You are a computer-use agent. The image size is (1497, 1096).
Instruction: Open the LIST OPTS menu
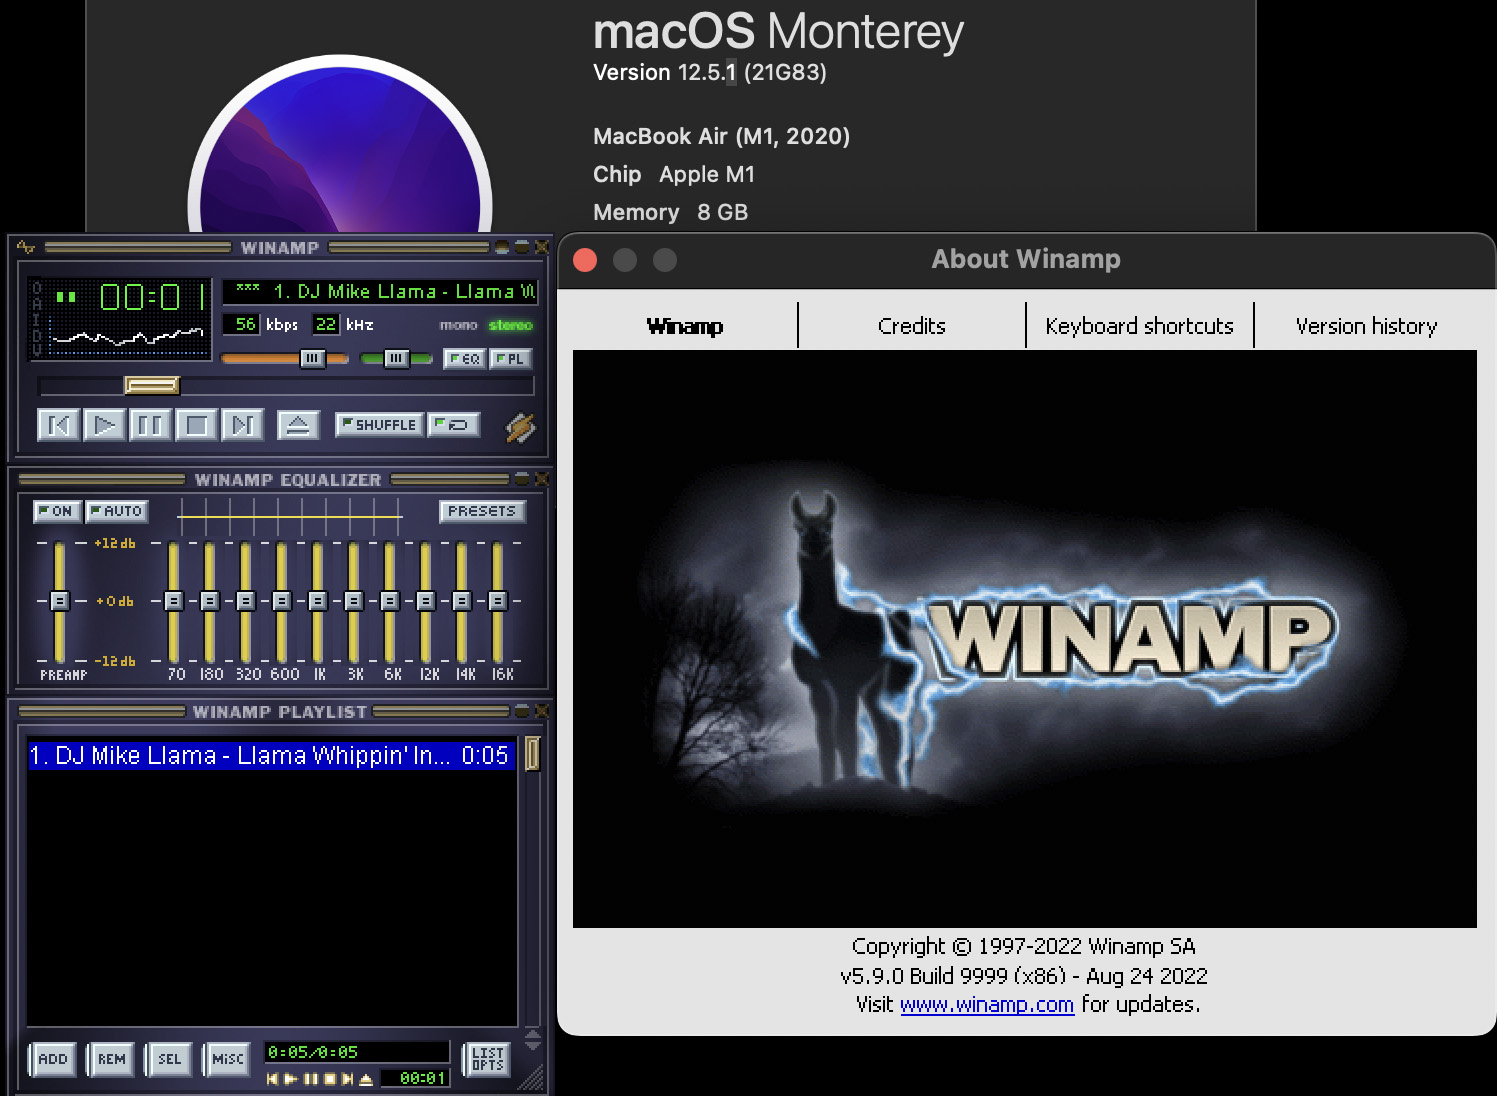pyautogui.click(x=487, y=1059)
